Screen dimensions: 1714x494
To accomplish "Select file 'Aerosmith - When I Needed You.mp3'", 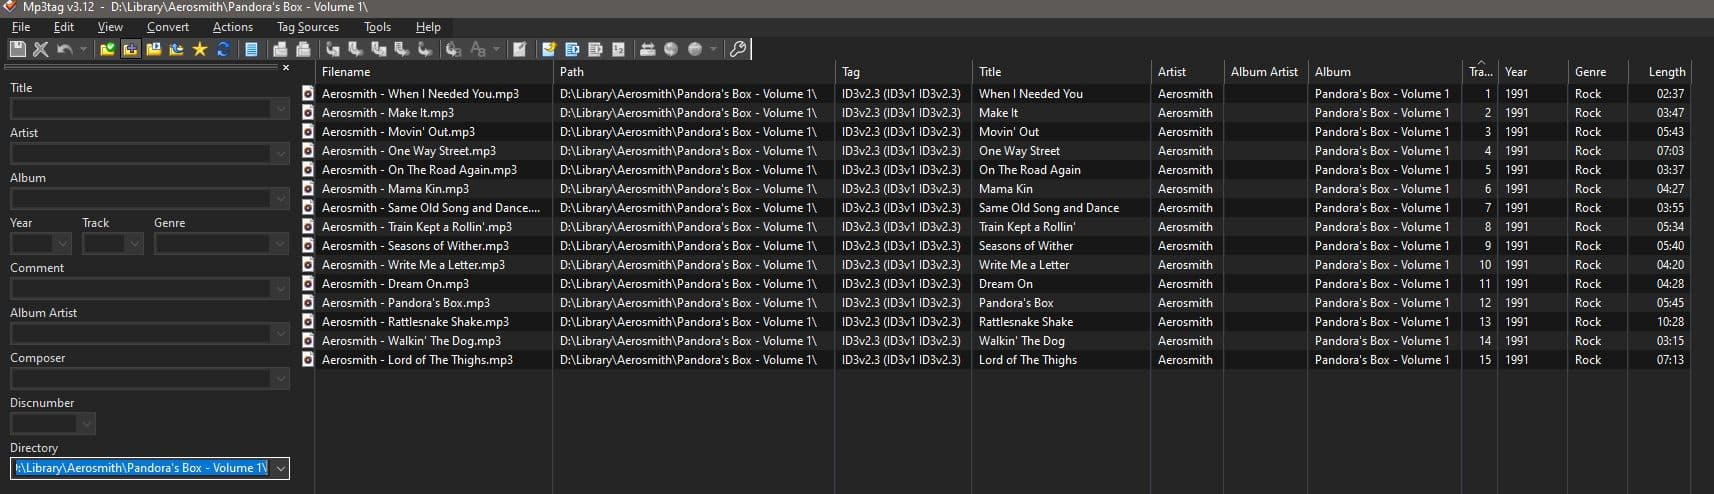I will pos(420,94).
